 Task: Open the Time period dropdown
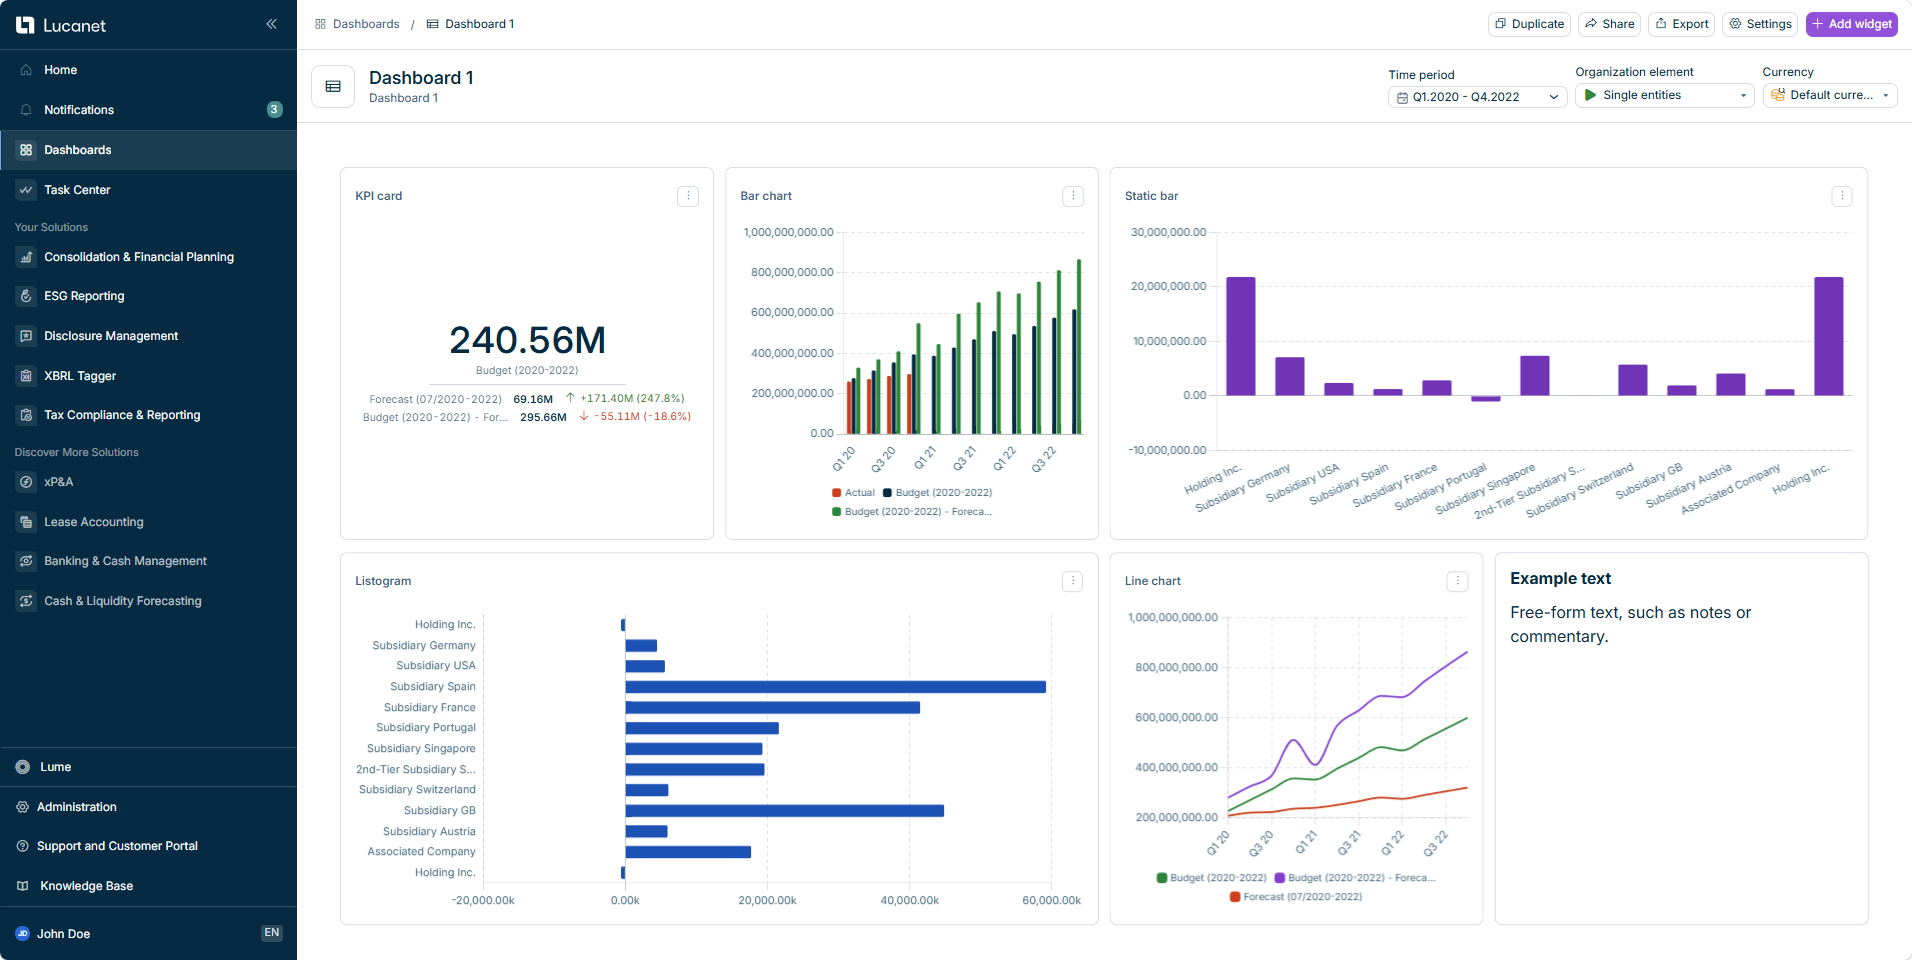(1477, 97)
